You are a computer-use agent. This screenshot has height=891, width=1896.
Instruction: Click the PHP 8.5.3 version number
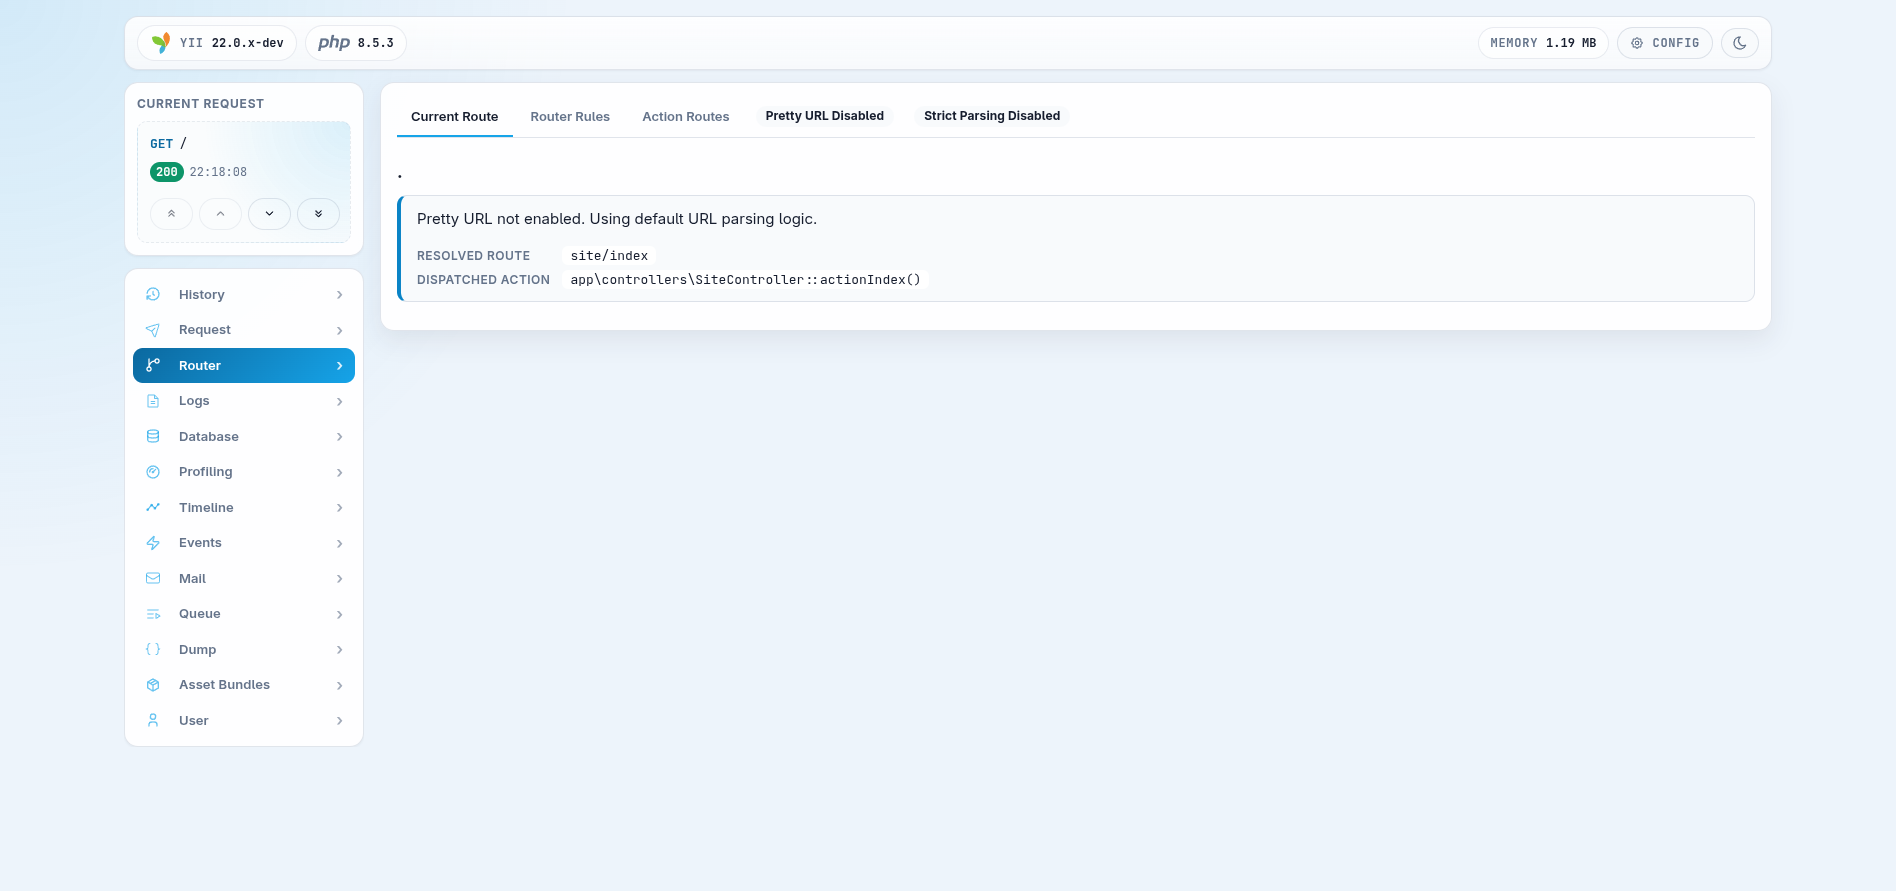coord(376,43)
